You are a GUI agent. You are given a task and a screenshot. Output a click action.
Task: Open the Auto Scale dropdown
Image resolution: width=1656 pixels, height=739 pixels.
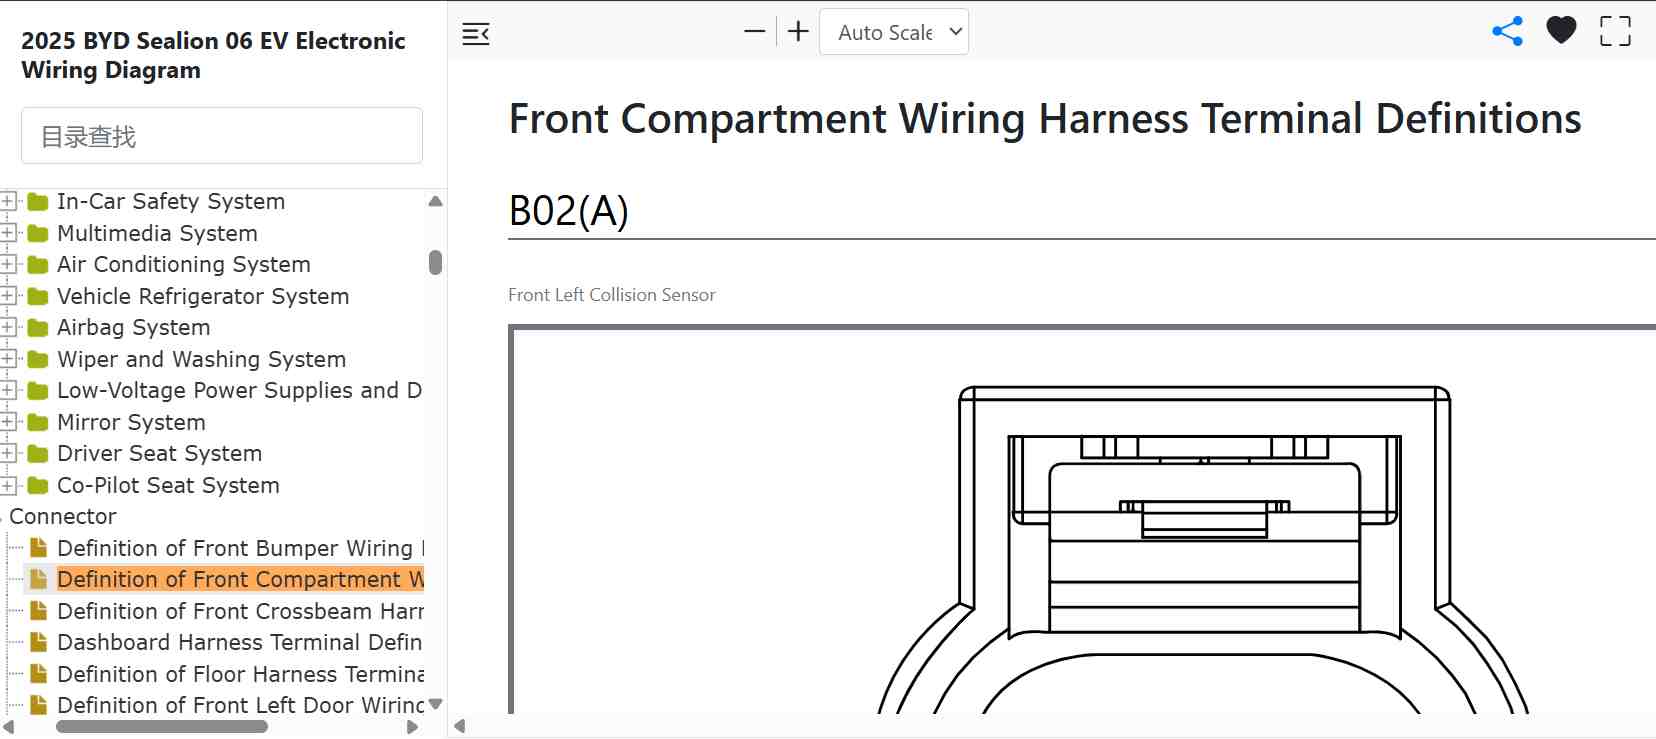[x=894, y=32]
